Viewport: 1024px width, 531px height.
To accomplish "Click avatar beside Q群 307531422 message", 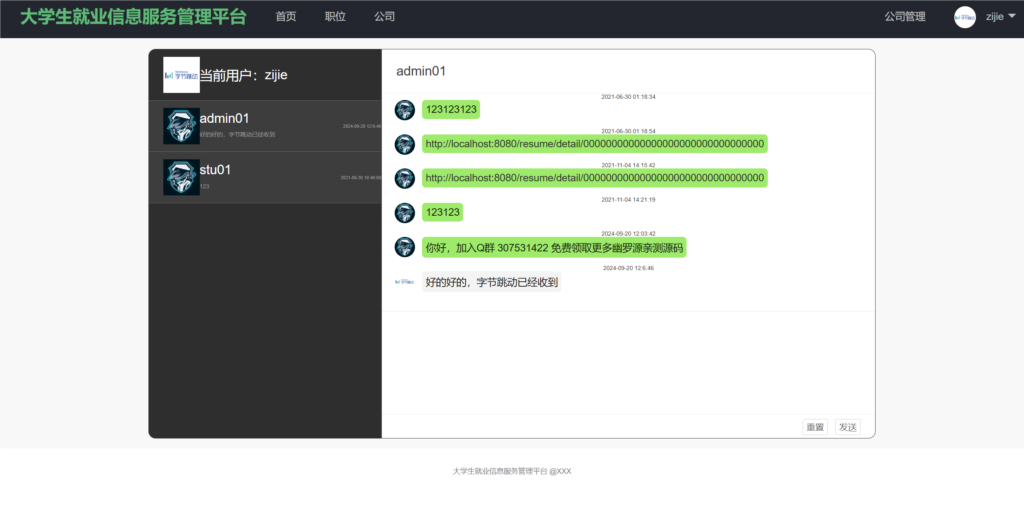I will (x=405, y=247).
